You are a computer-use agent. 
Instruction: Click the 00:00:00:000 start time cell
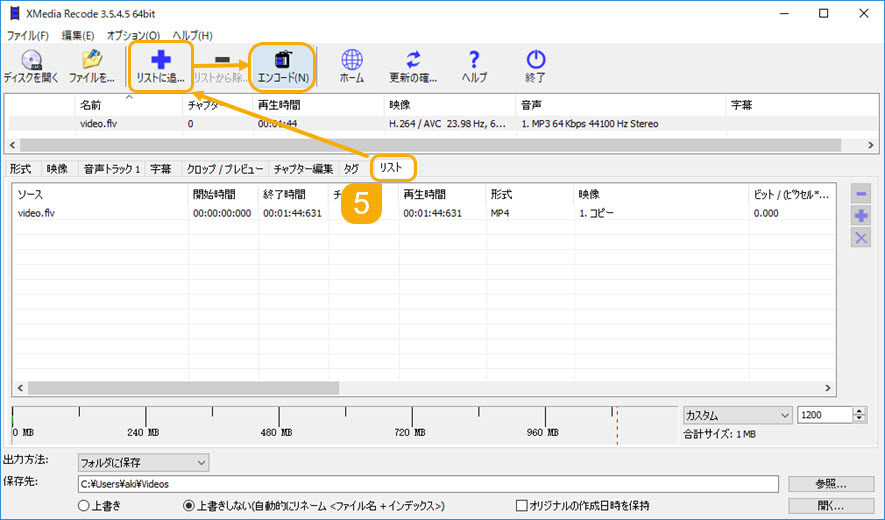tap(222, 213)
